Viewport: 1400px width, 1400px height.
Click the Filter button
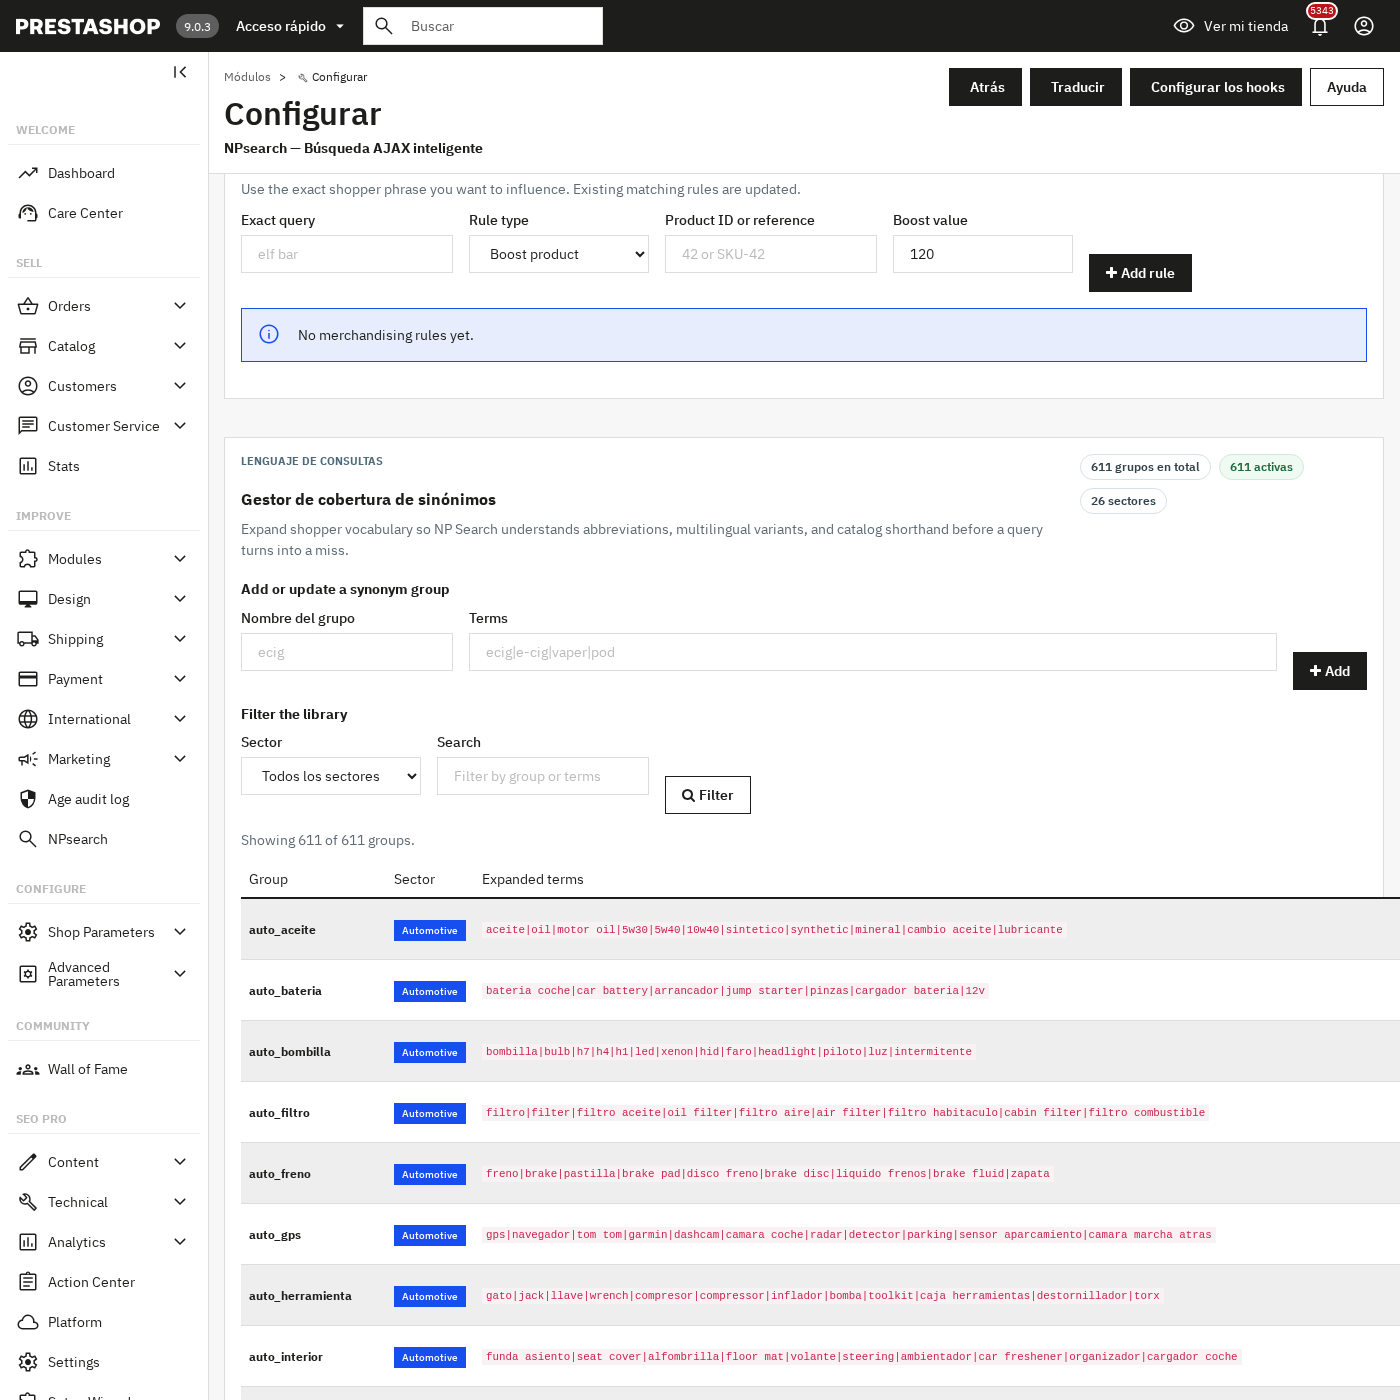tap(708, 795)
